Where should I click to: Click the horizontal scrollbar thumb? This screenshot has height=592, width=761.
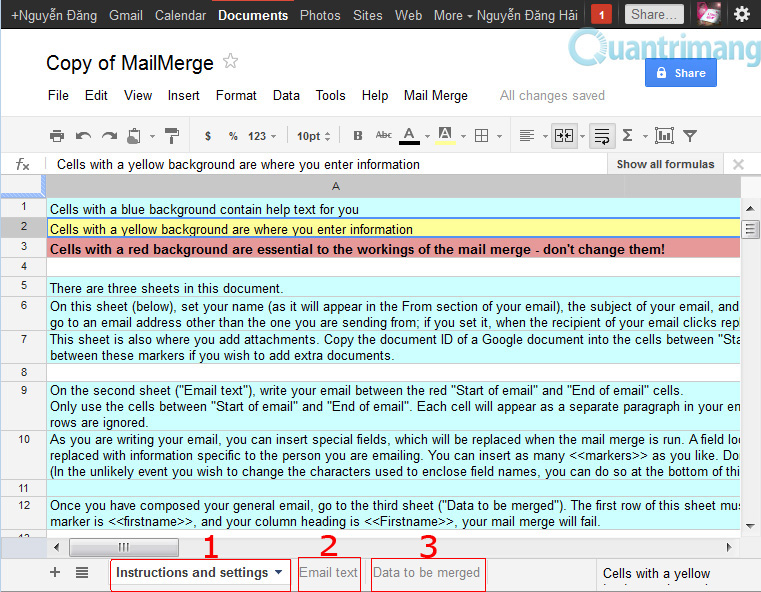(x=124, y=547)
